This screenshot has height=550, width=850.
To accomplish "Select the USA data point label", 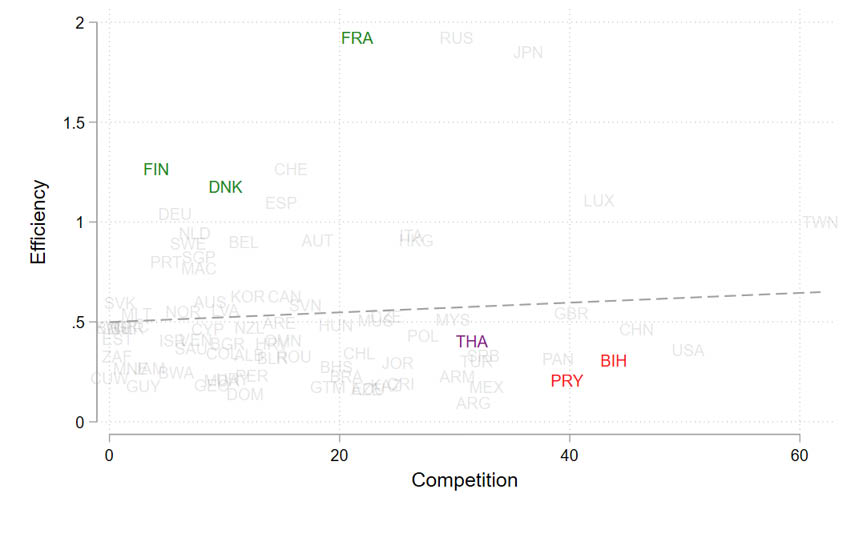I will tap(688, 350).
